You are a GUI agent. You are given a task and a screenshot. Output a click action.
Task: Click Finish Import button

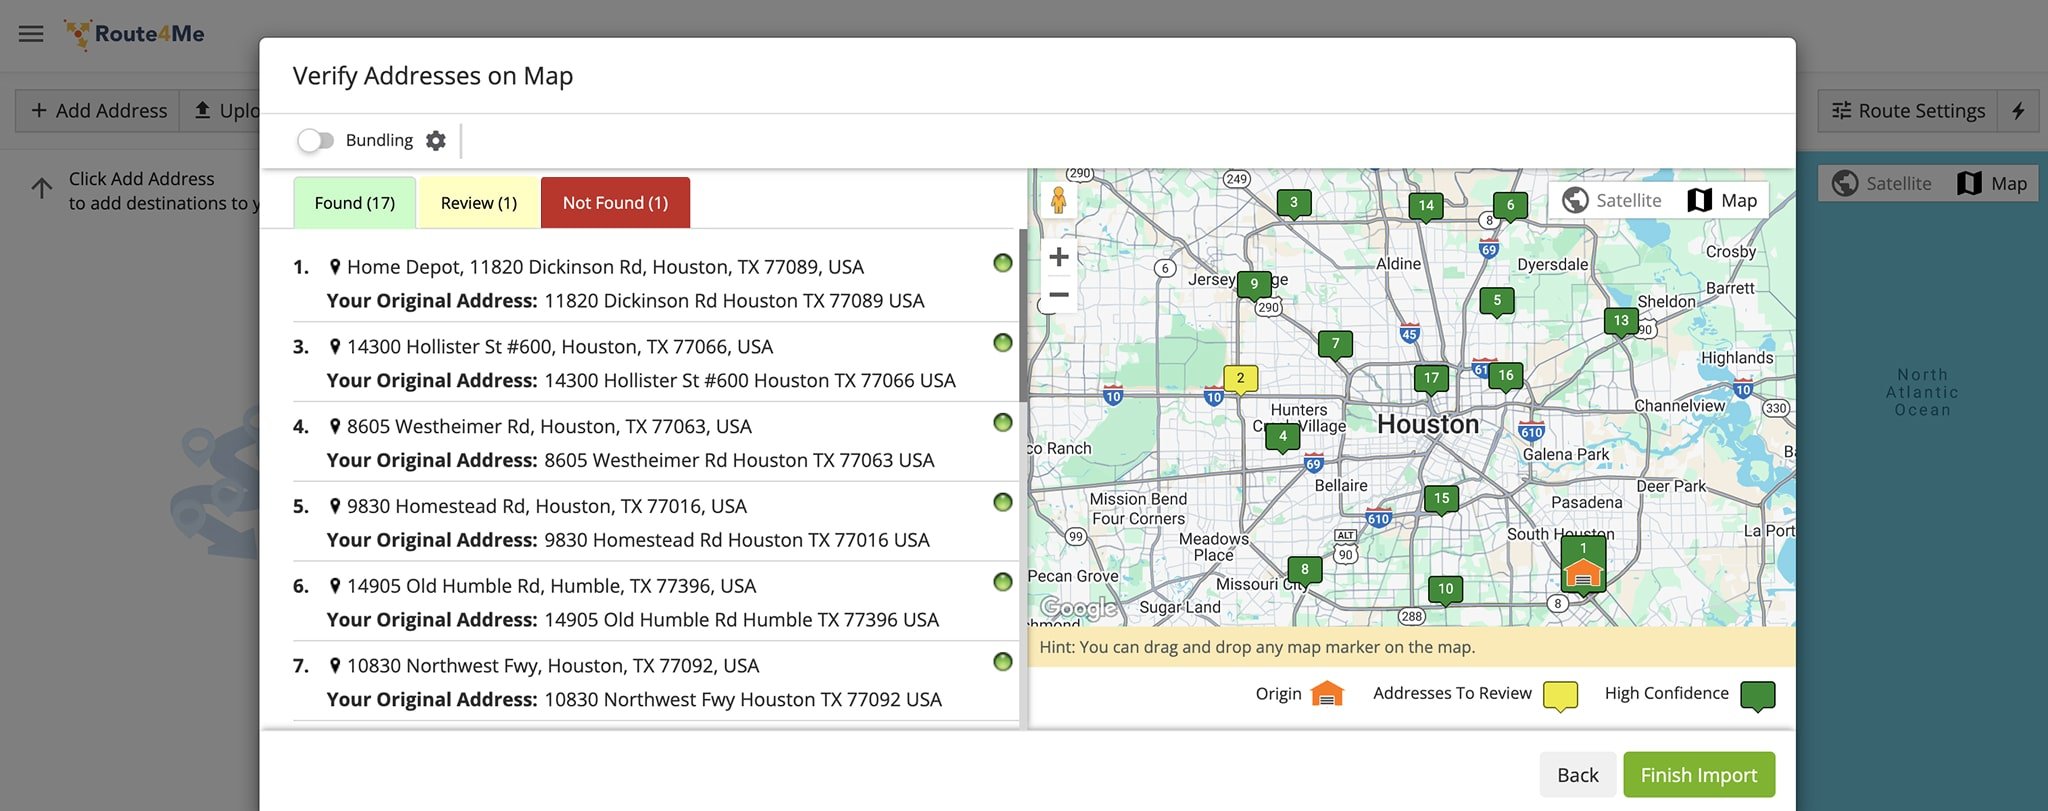tap(1698, 775)
